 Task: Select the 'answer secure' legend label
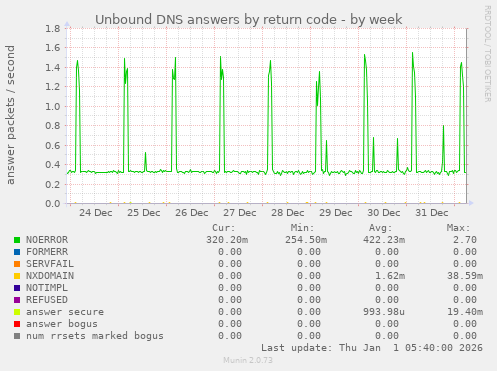click(65, 312)
